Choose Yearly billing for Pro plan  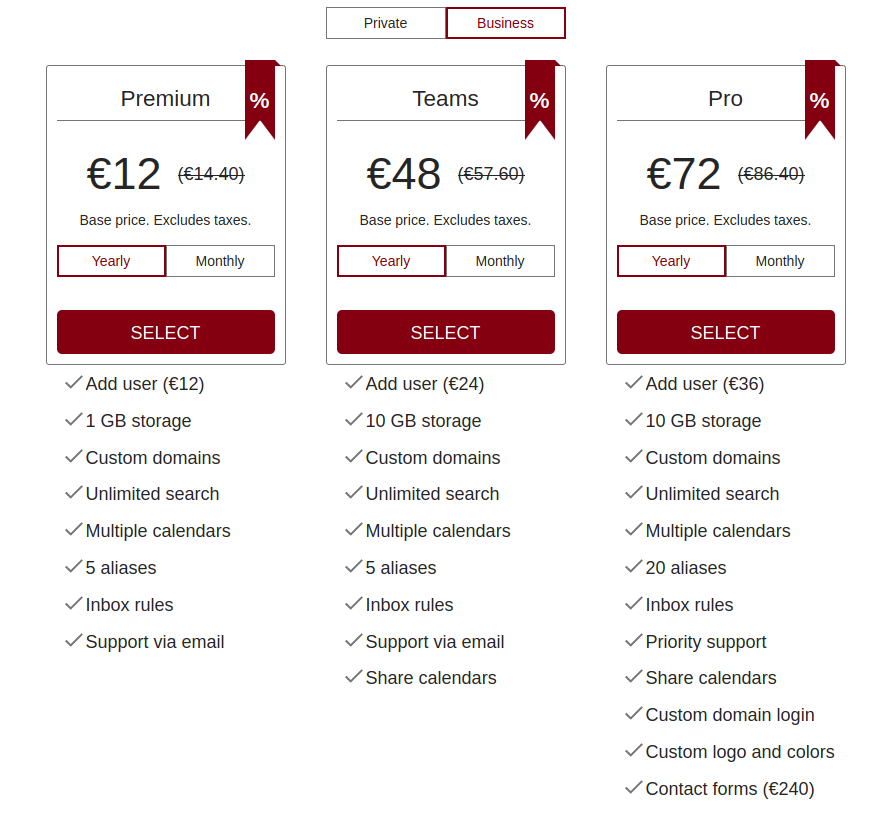click(671, 261)
